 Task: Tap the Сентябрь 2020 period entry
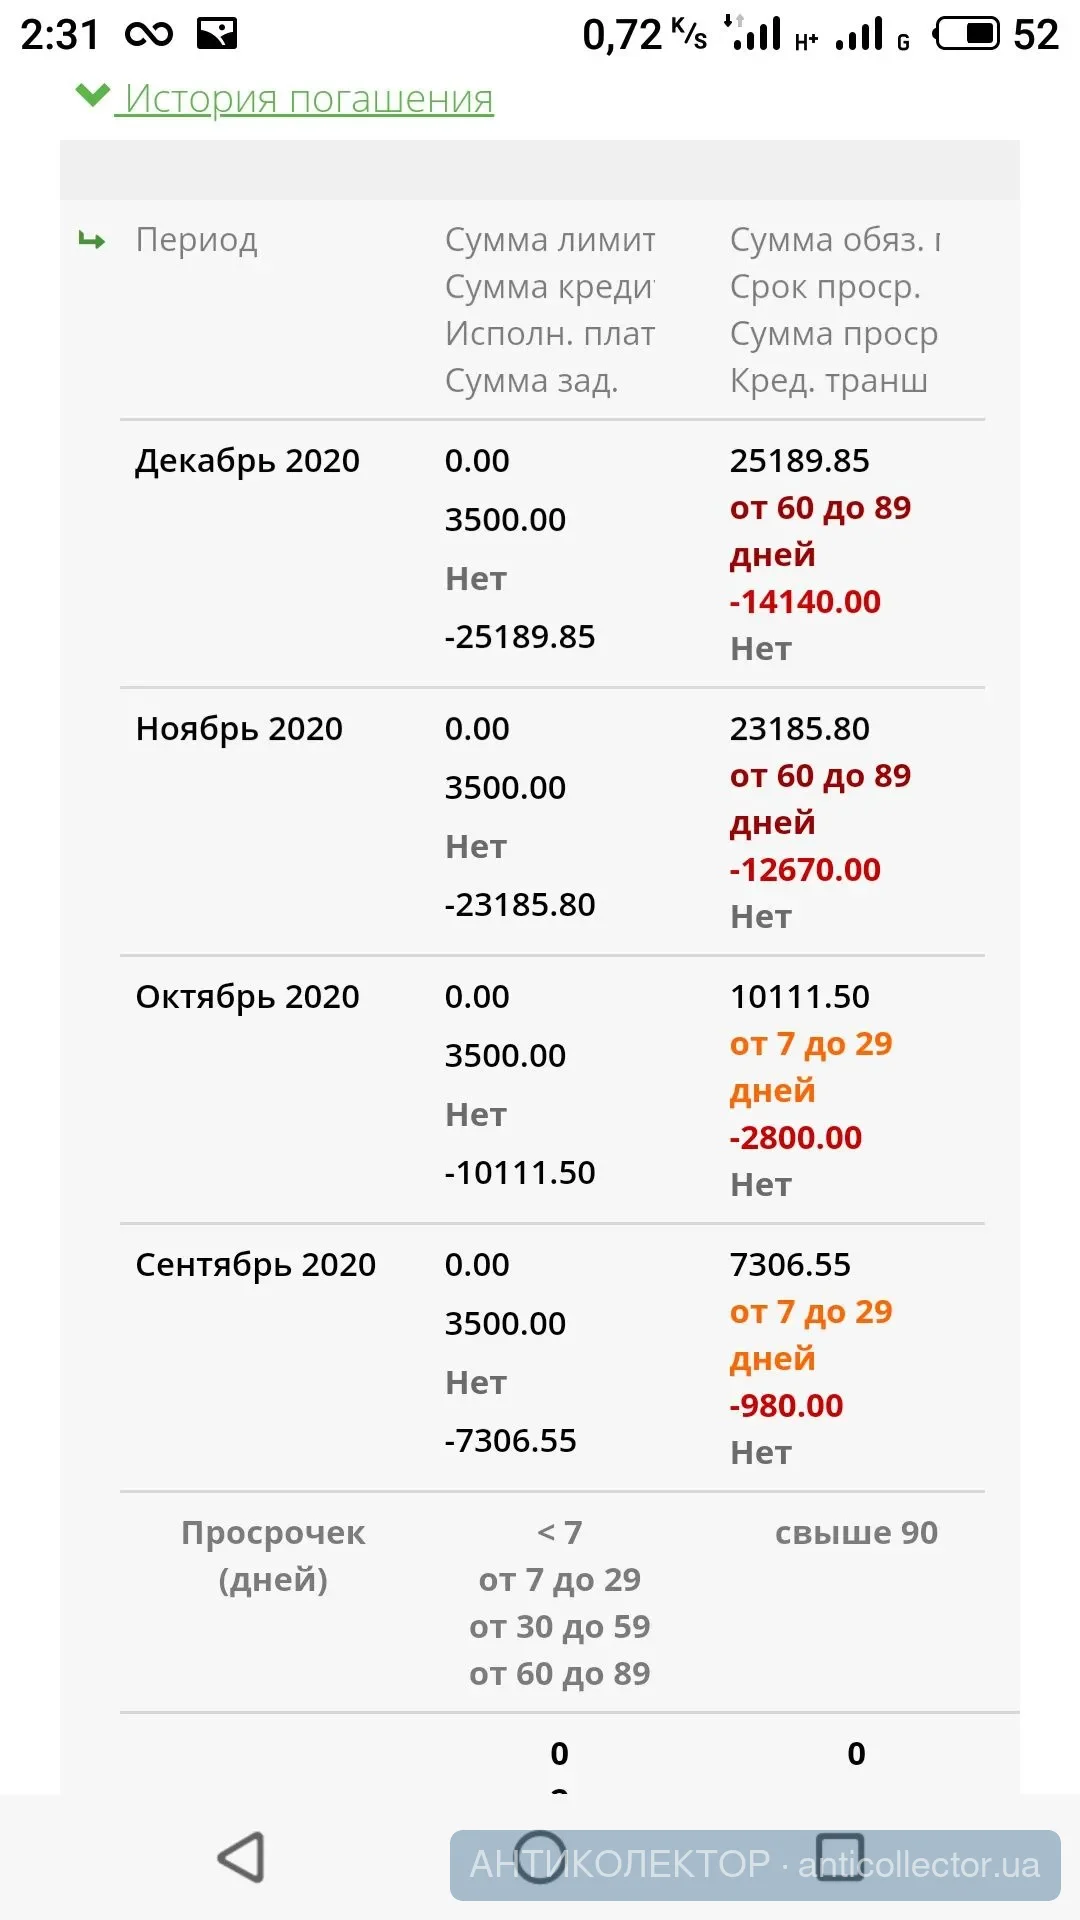[x=255, y=1265]
